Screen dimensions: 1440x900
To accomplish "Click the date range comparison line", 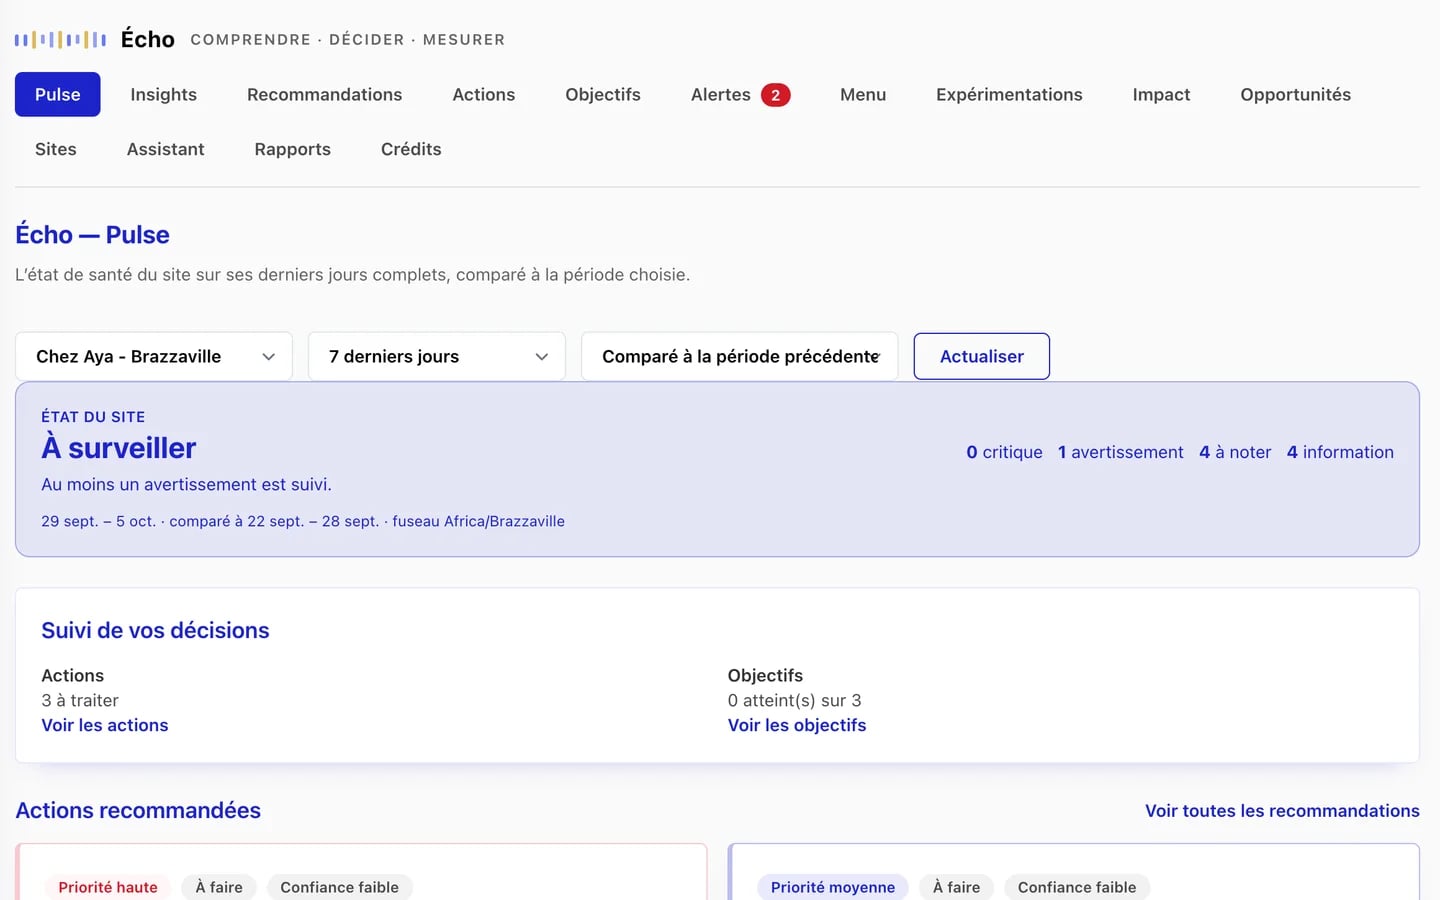I will [x=303, y=521].
